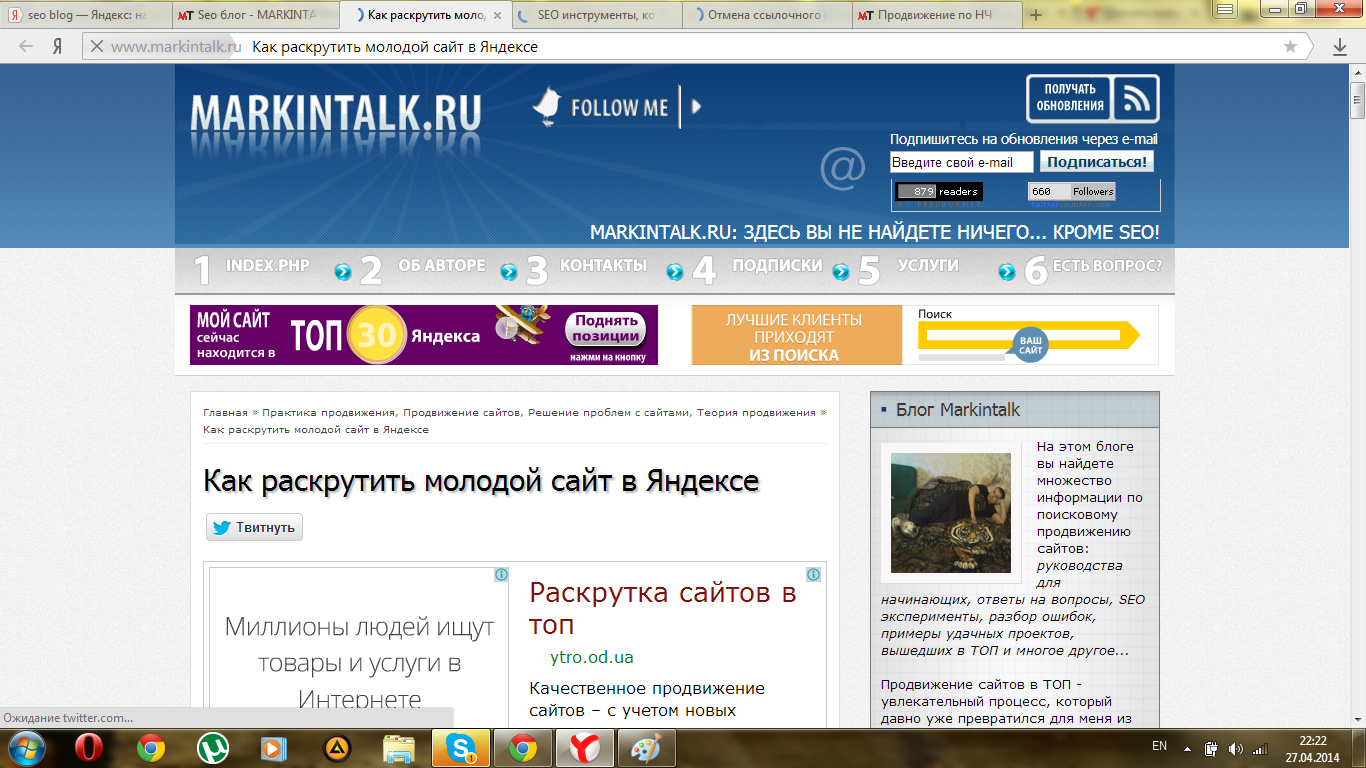This screenshot has width=1366, height=768.
Task: Click 'Продвижение сайтов' breadcrumb link
Action: point(462,412)
